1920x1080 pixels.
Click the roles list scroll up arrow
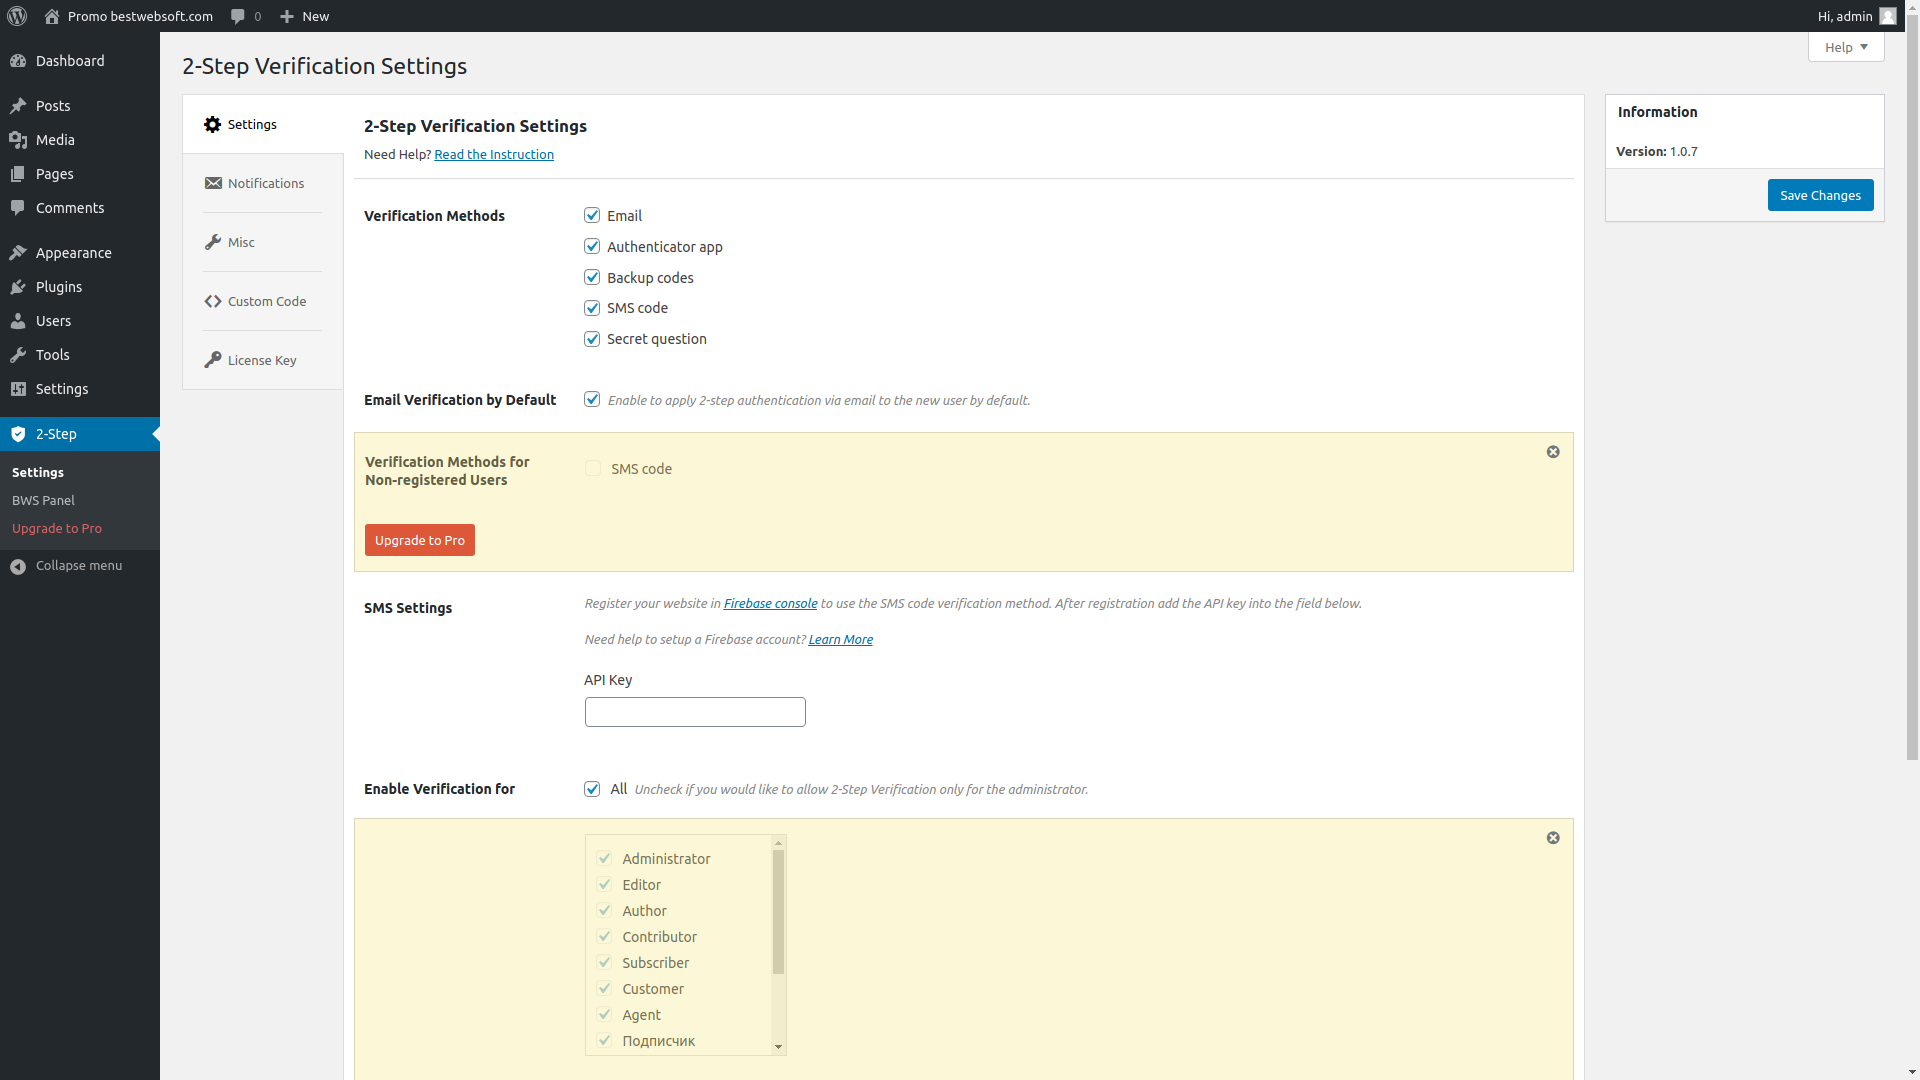(778, 843)
